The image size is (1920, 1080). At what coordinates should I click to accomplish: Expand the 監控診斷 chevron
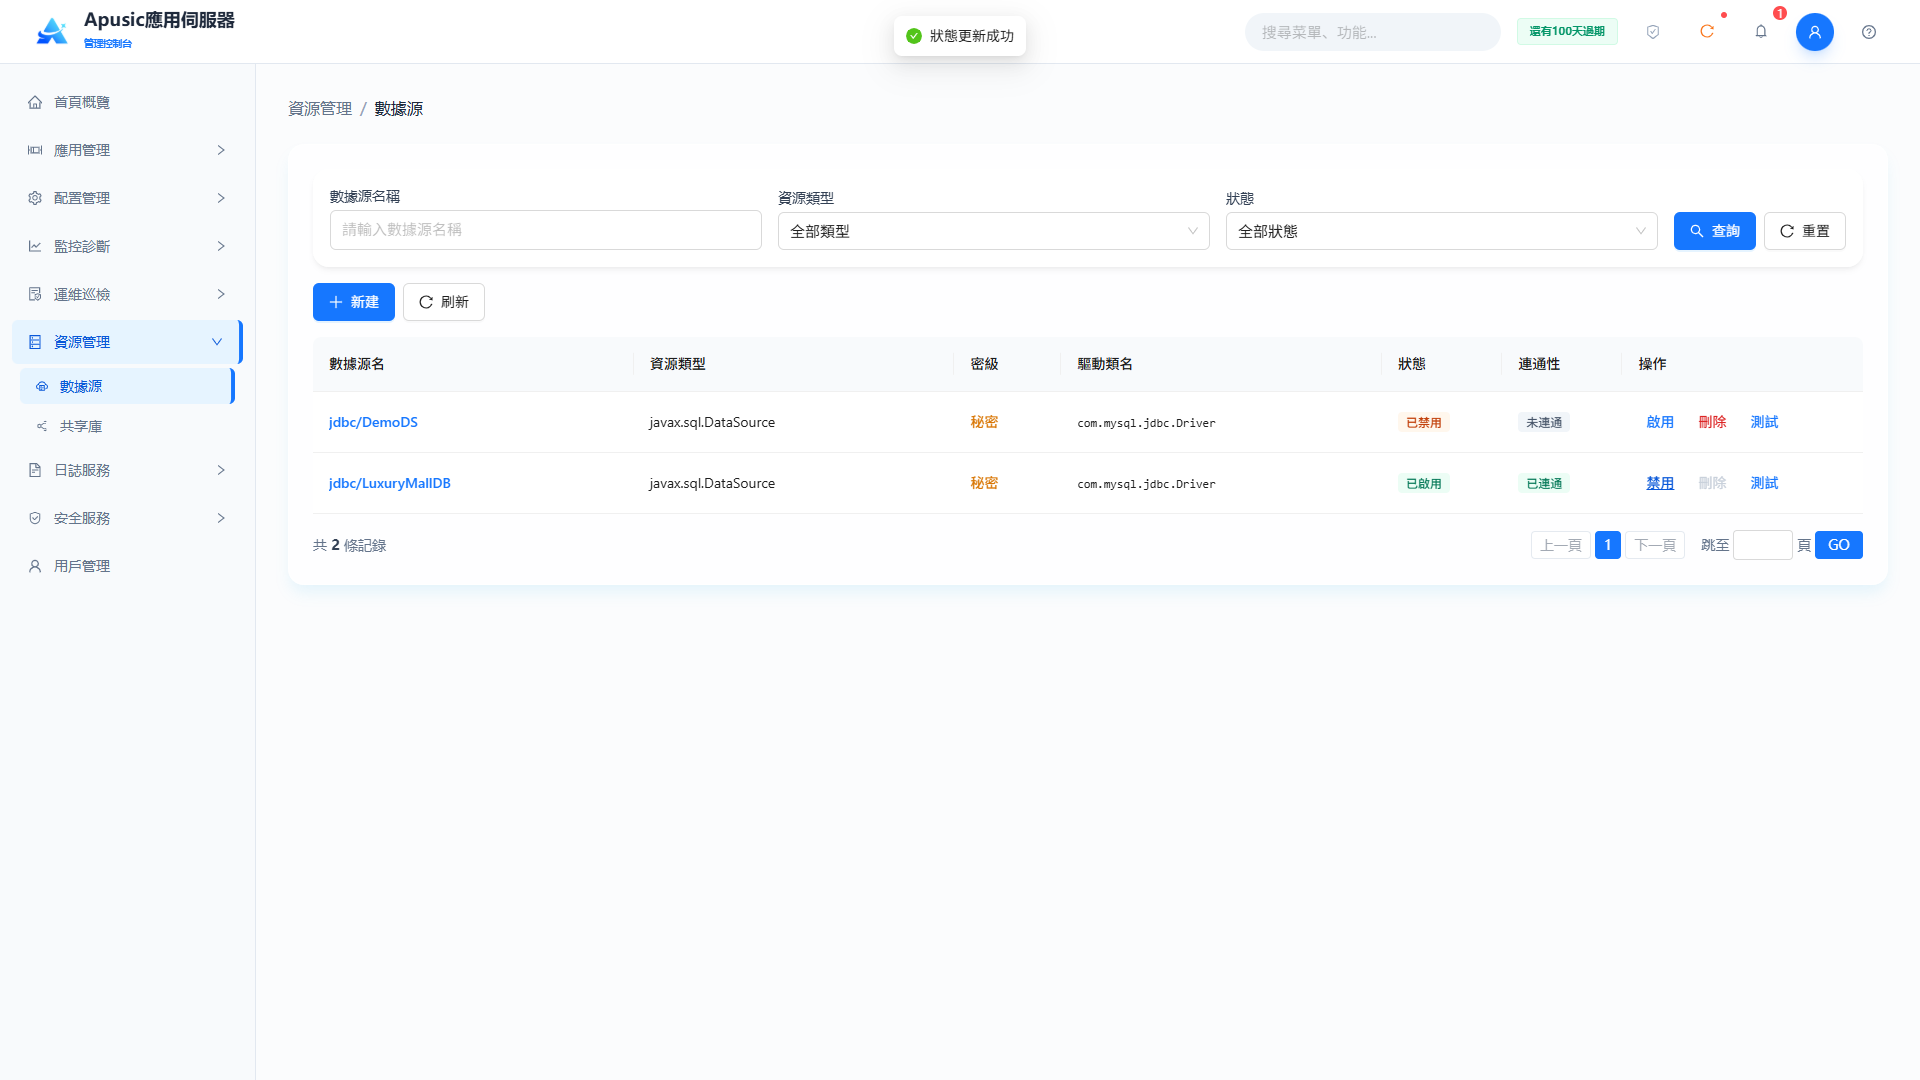coord(221,246)
